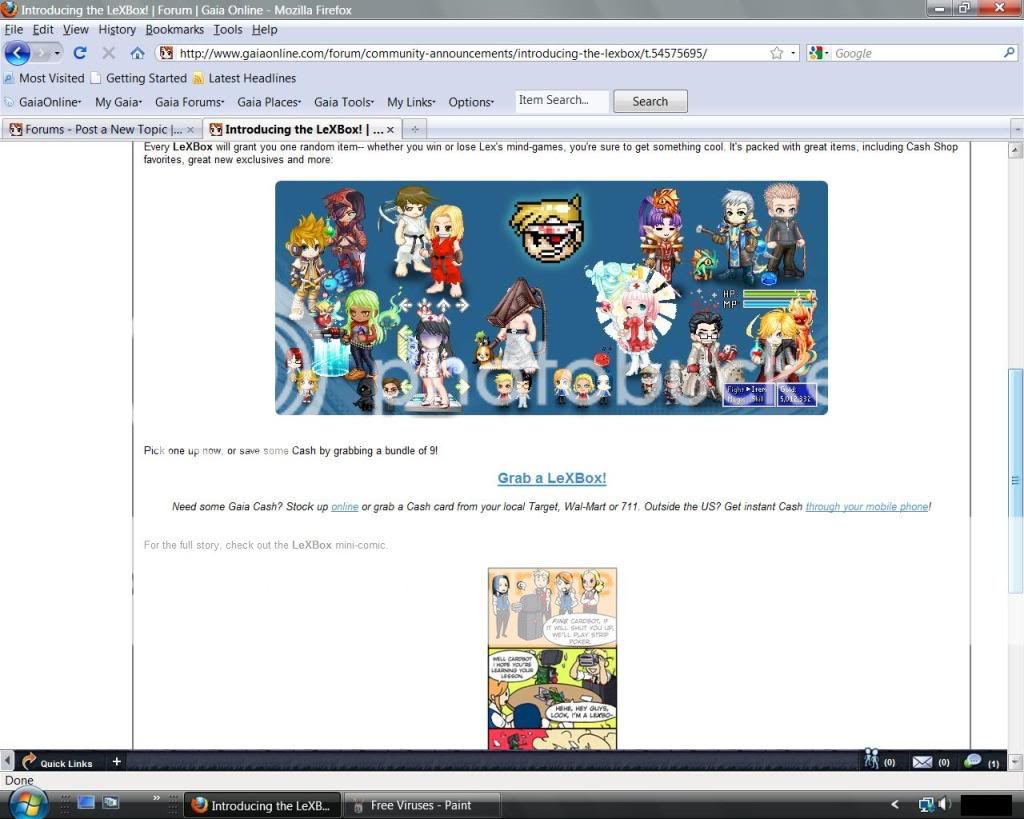Open a new tab with plus button

click(x=415, y=129)
